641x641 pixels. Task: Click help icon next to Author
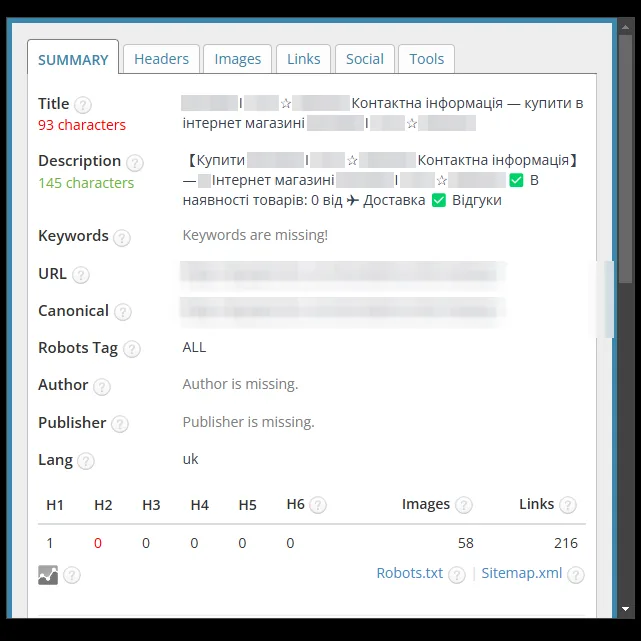click(102, 386)
